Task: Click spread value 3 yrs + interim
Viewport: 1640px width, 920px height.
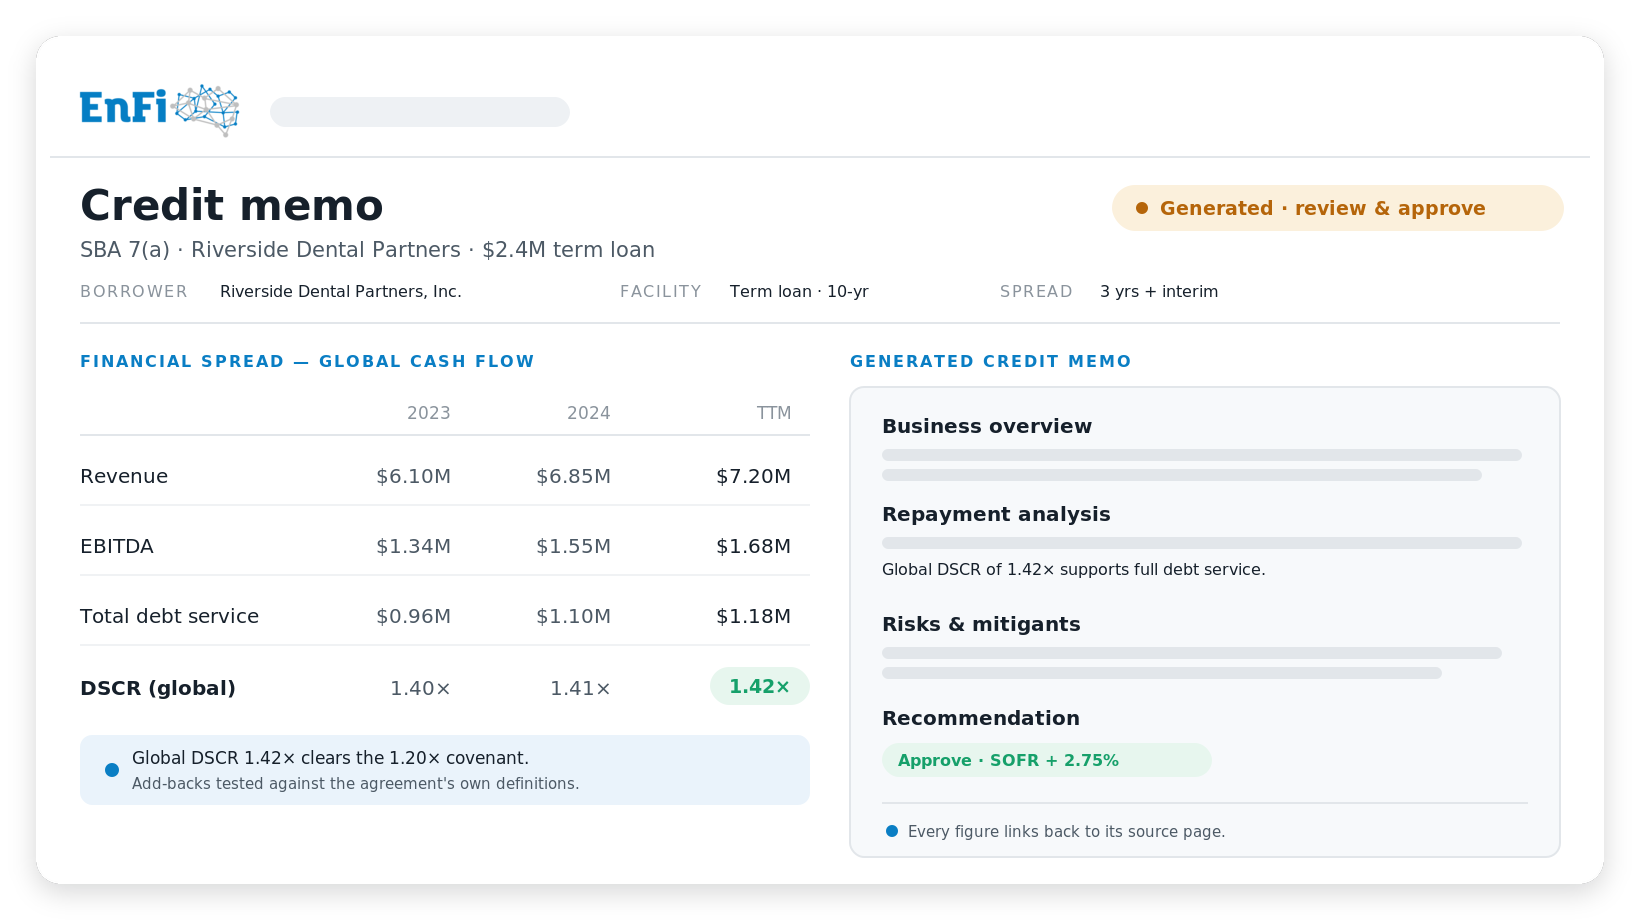Action: (x=1159, y=291)
